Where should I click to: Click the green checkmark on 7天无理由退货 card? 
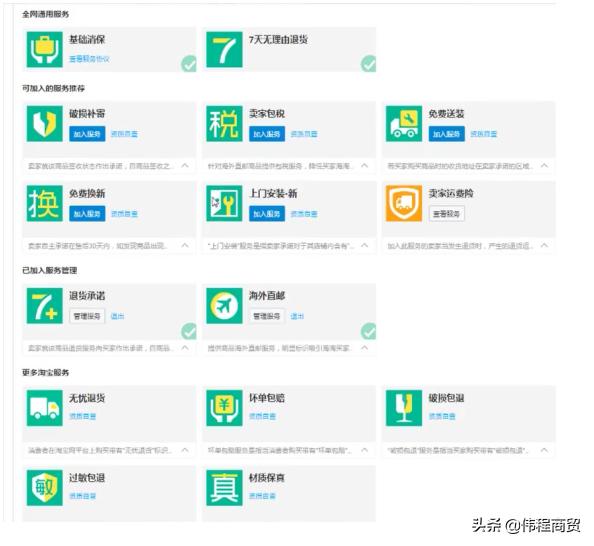[368, 64]
